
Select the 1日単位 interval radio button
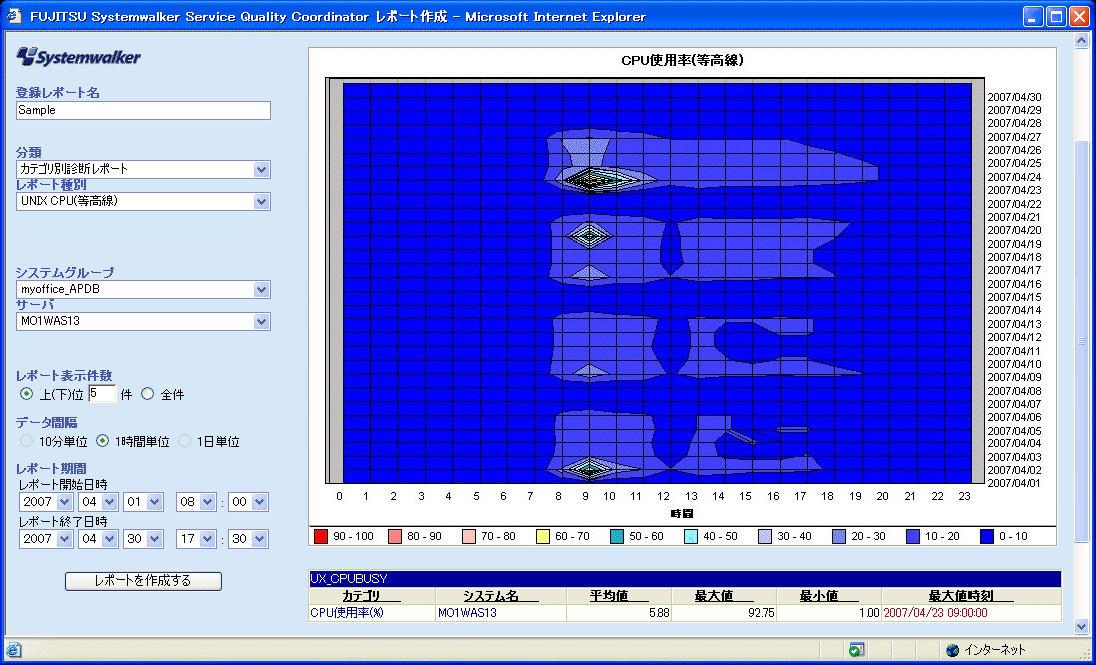185,441
